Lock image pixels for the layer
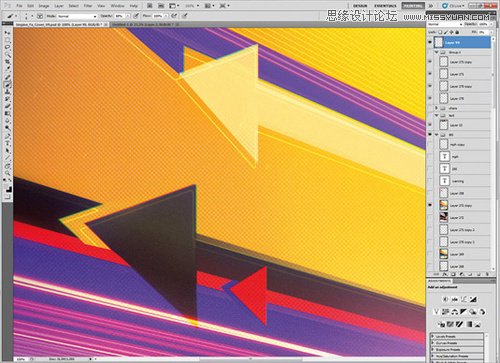500x363 pixels. click(x=446, y=32)
